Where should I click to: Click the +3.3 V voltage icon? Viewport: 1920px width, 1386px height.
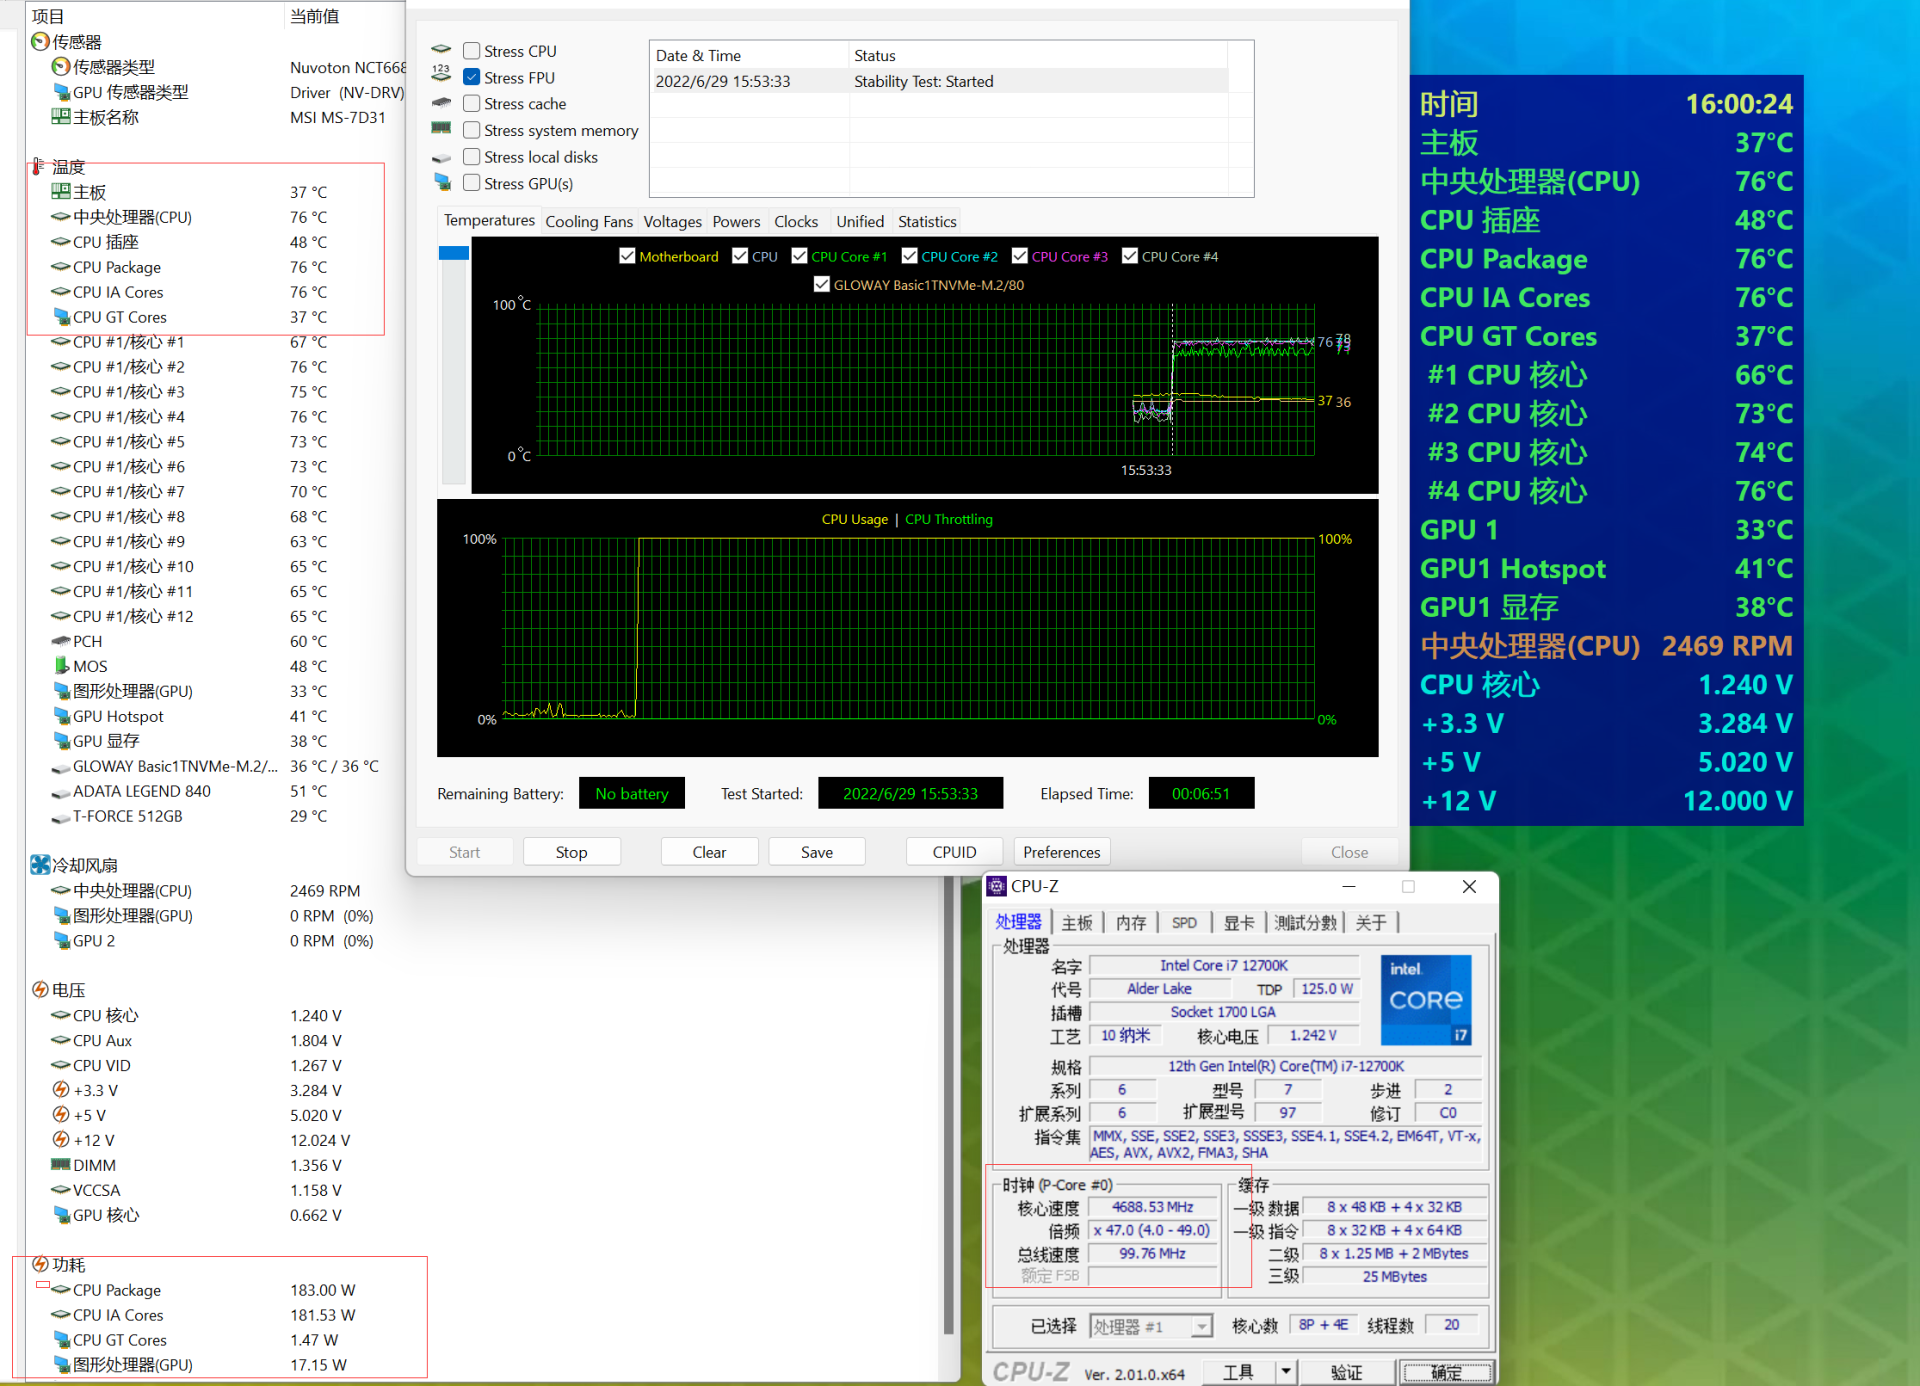60,1090
